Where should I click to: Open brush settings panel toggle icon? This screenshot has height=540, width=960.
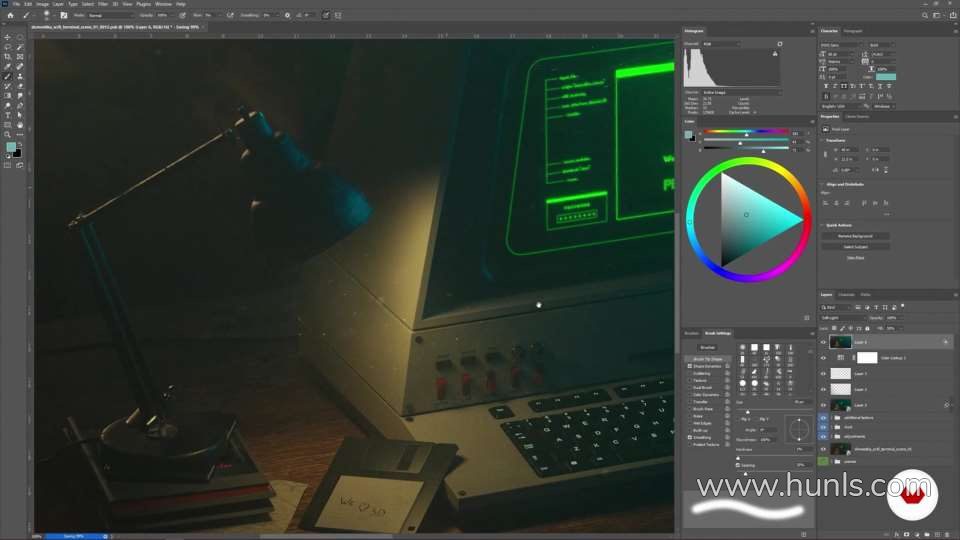point(64,15)
